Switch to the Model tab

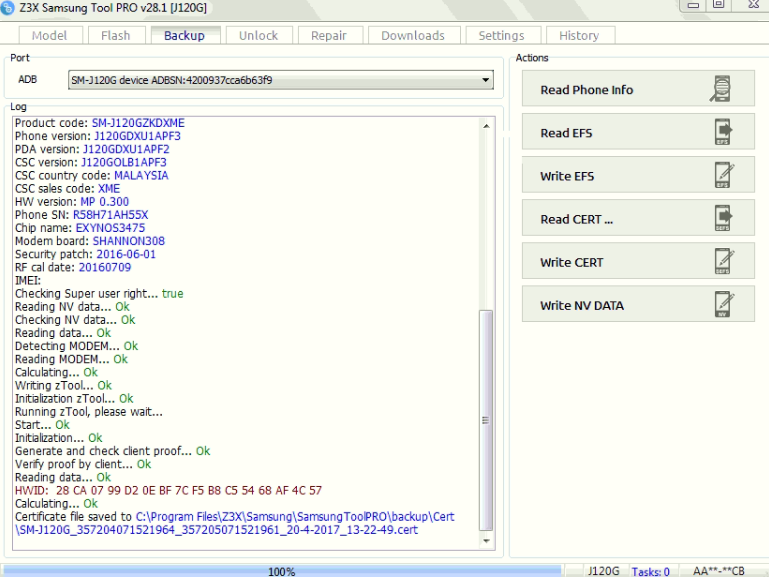coord(50,35)
